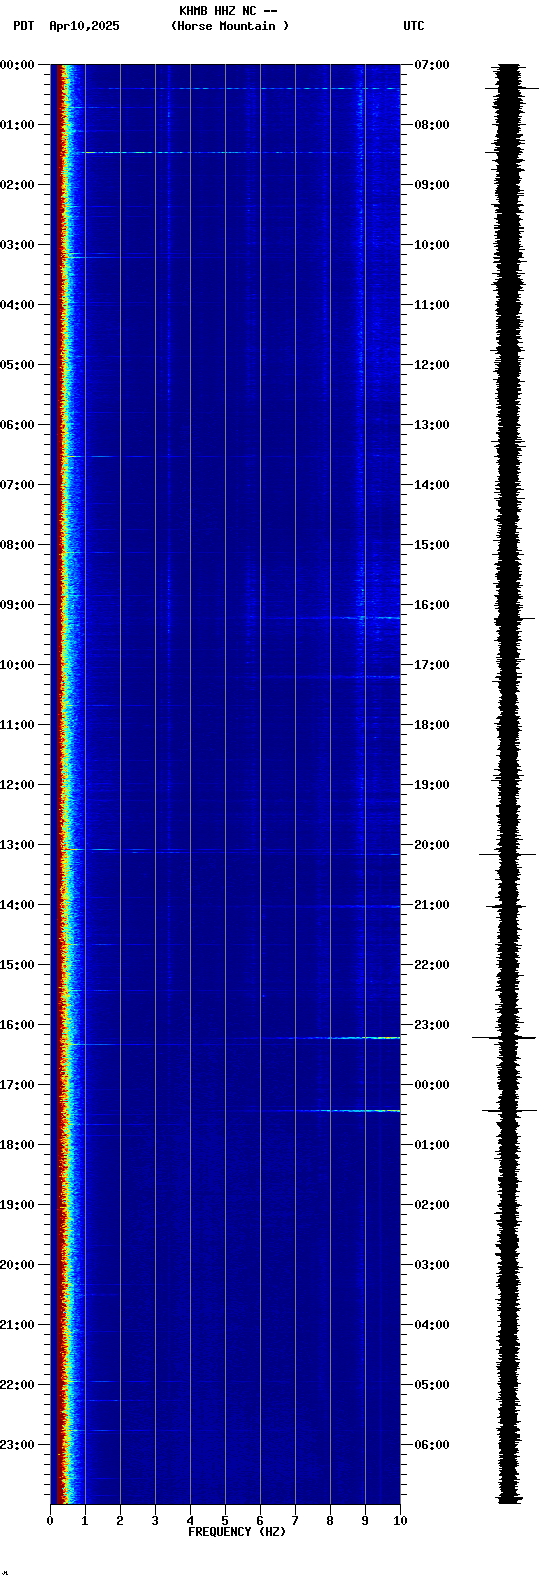The height and width of the screenshot is (1584, 552).
Task: Click the 07:00 UTC time tick label
Action: point(432,65)
